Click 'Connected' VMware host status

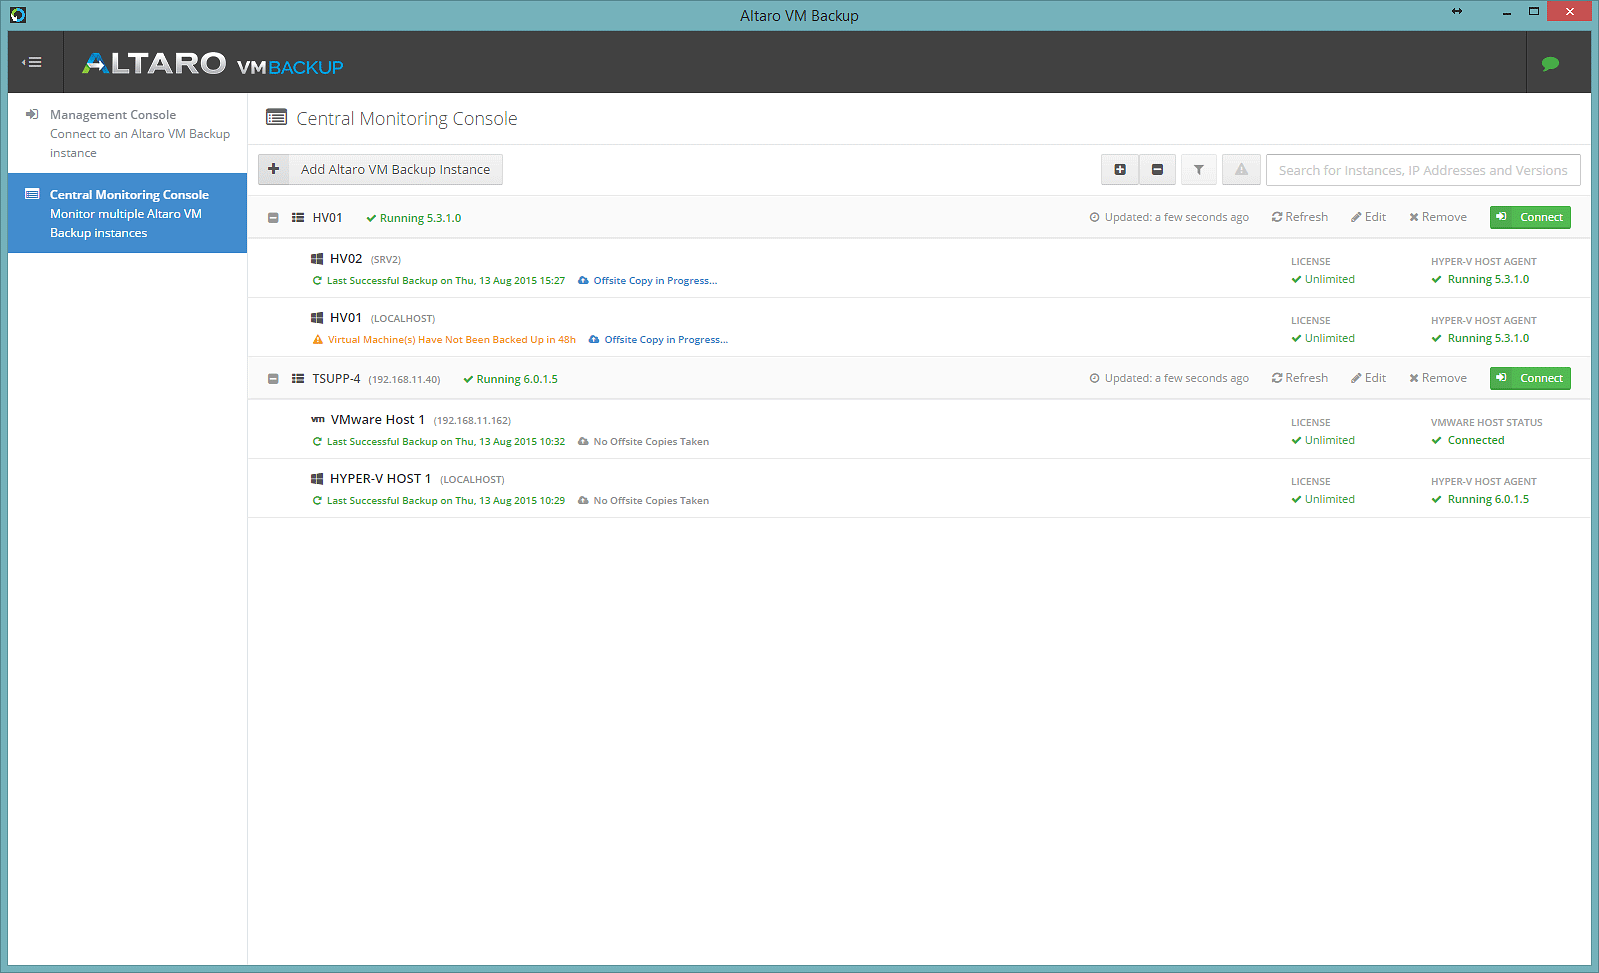tap(1476, 440)
